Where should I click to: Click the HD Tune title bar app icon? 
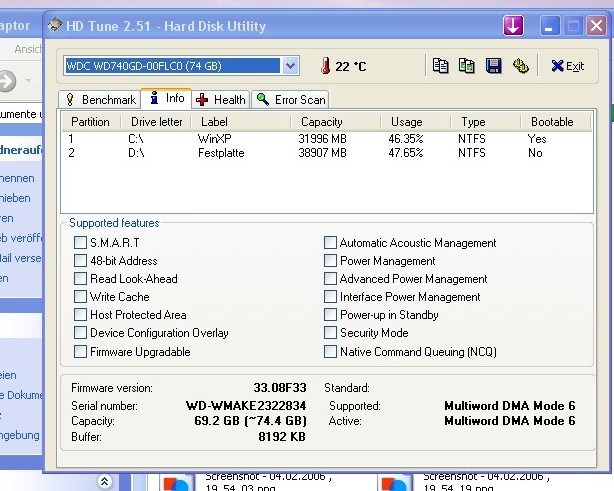pos(55,25)
